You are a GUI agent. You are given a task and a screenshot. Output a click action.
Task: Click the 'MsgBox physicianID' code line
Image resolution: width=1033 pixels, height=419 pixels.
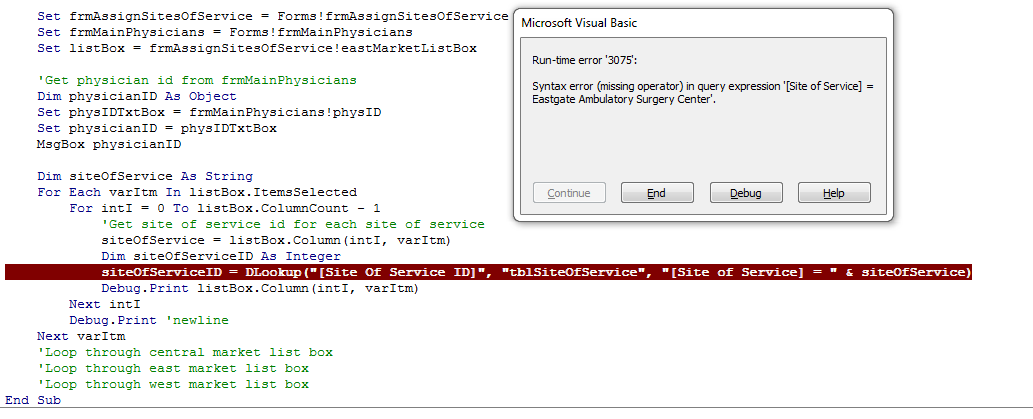[x=109, y=144]
